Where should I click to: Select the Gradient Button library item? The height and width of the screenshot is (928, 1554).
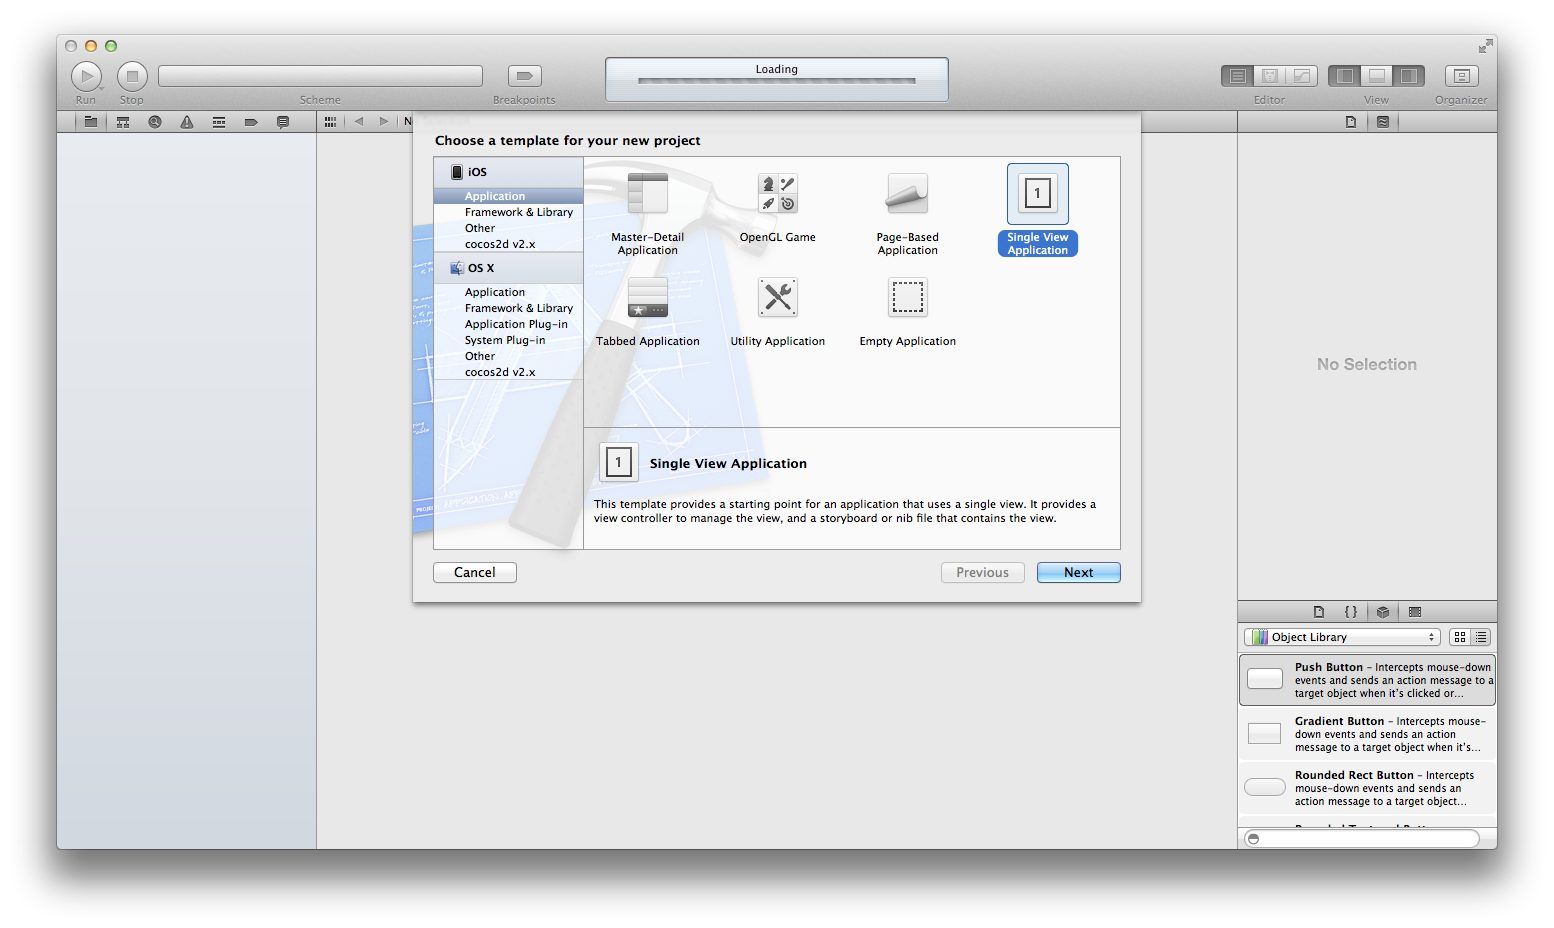pos(1367,734)
